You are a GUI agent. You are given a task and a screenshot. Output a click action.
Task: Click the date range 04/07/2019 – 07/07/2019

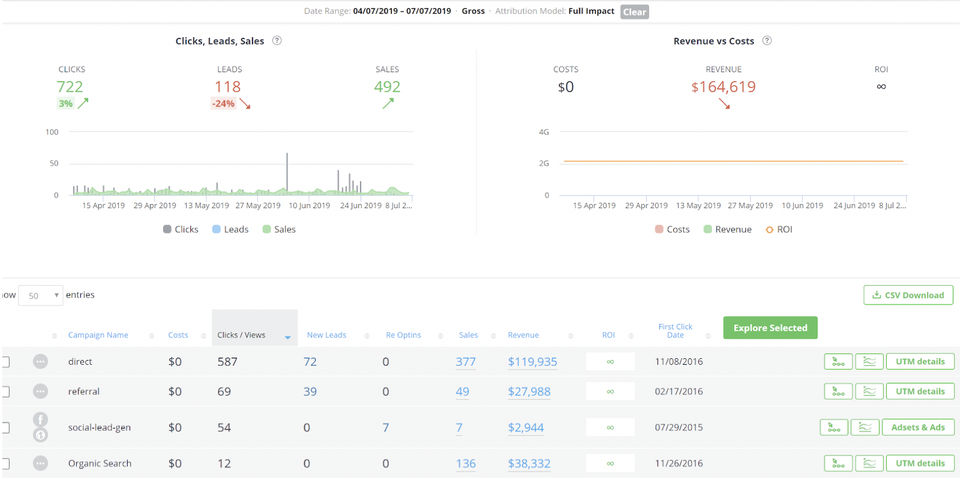[x=403, y=12]
